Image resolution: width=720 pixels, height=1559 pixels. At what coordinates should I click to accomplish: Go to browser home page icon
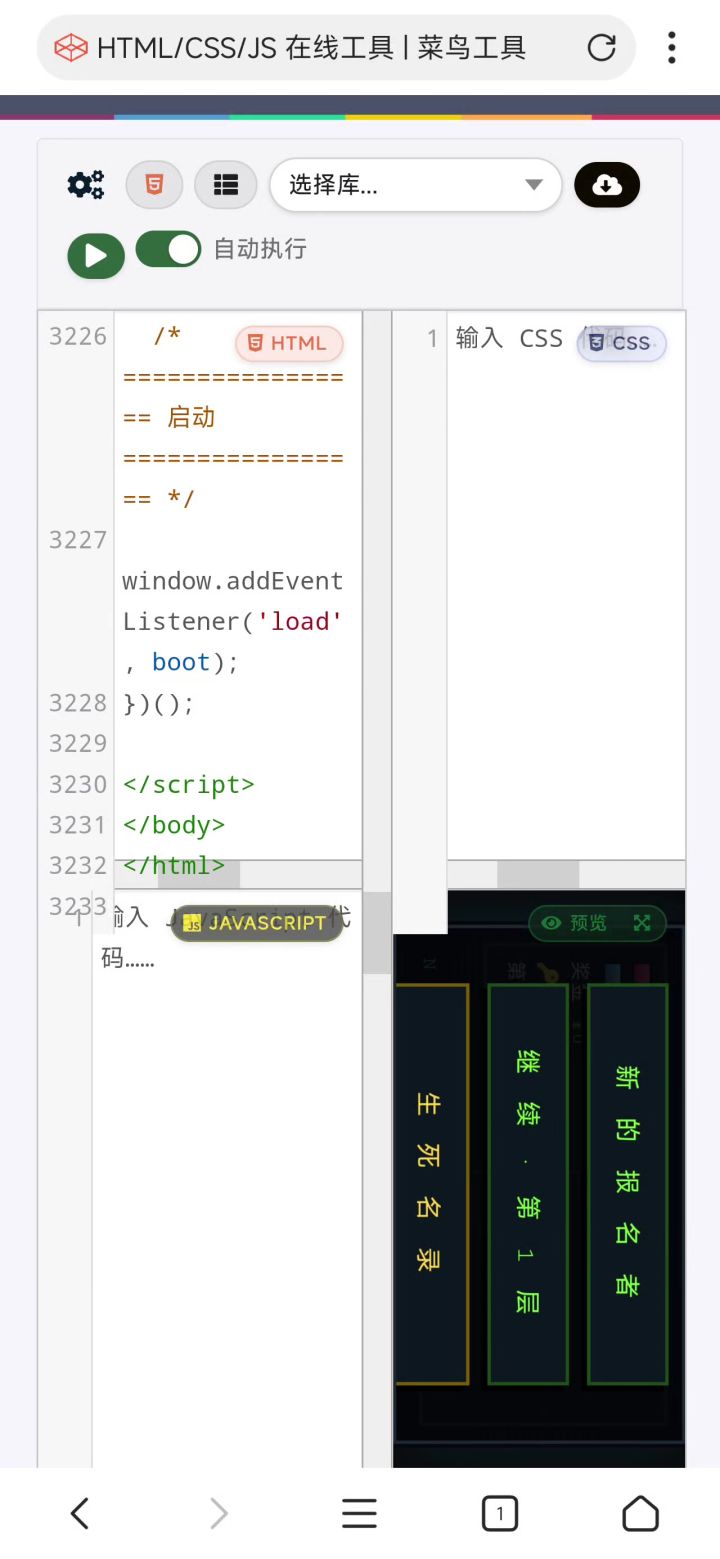click(640, 1513)
